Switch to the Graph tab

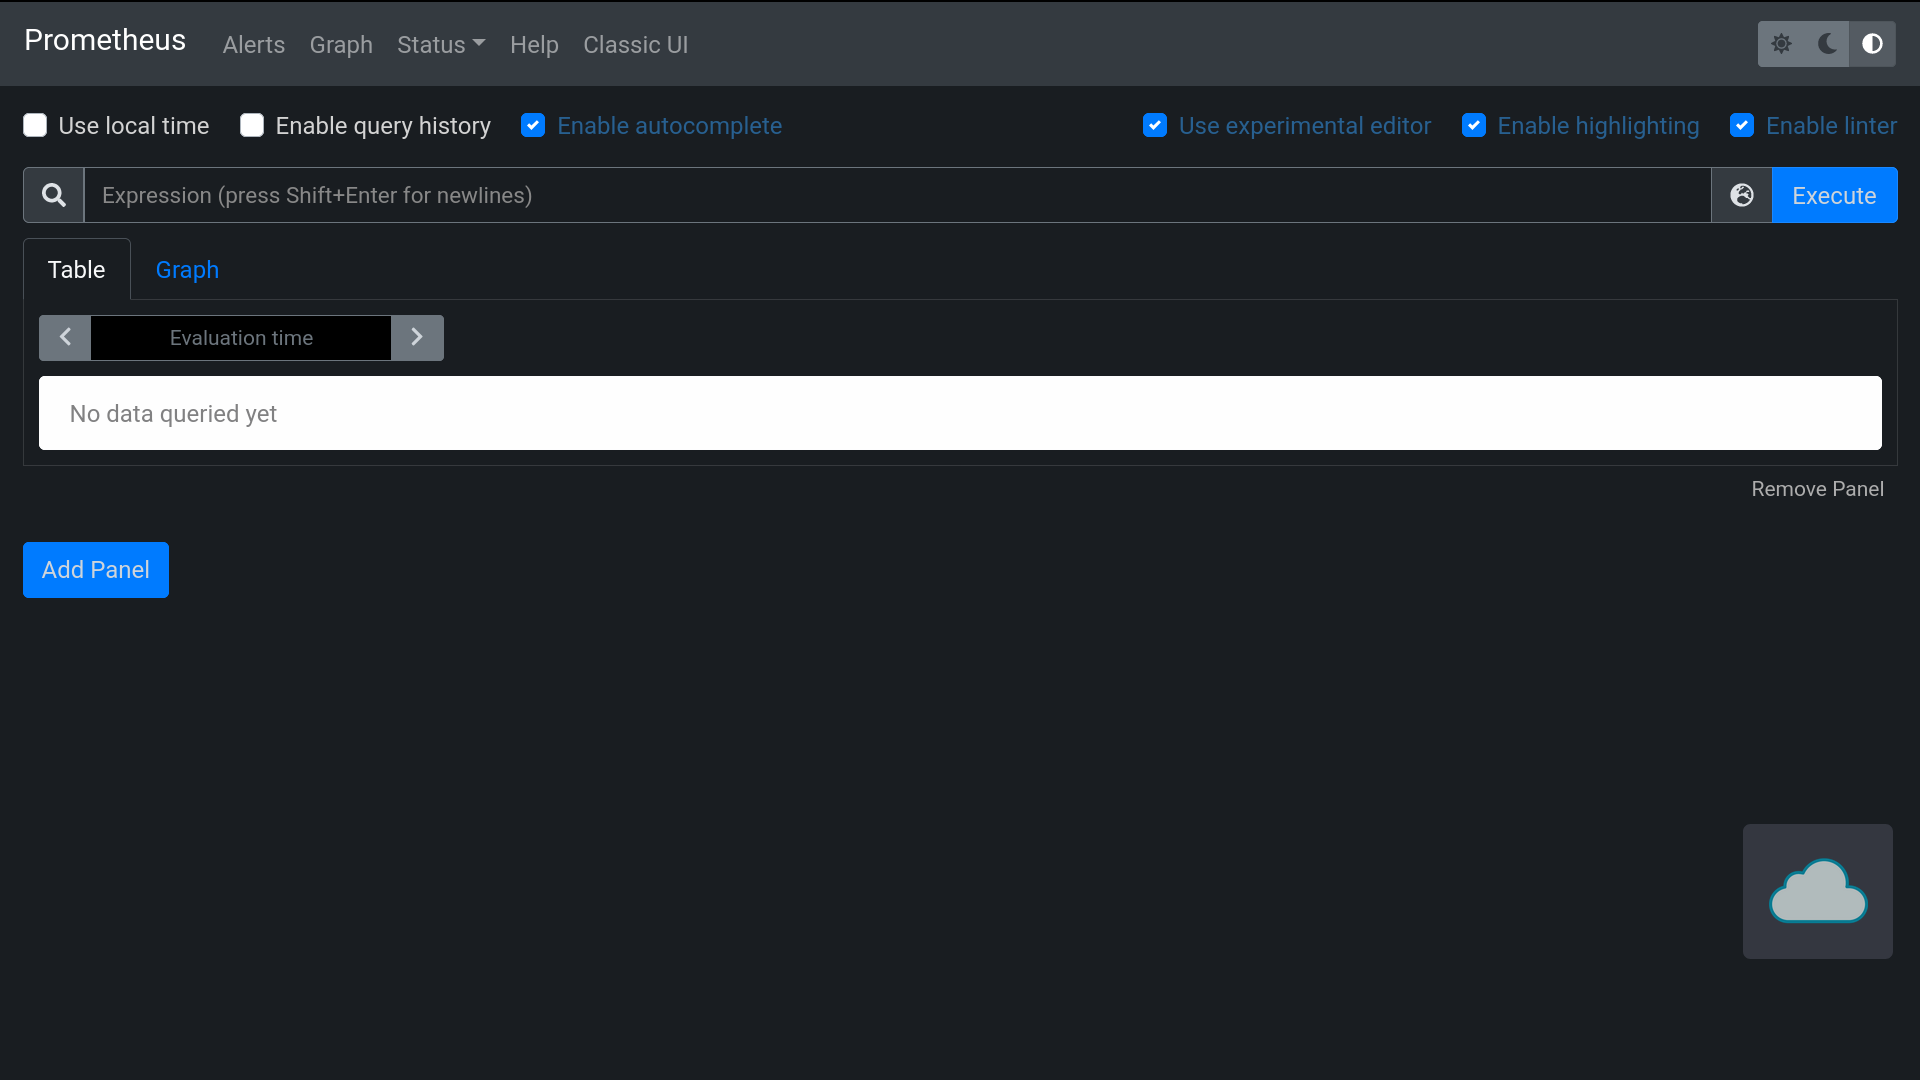tap(187, 270)
